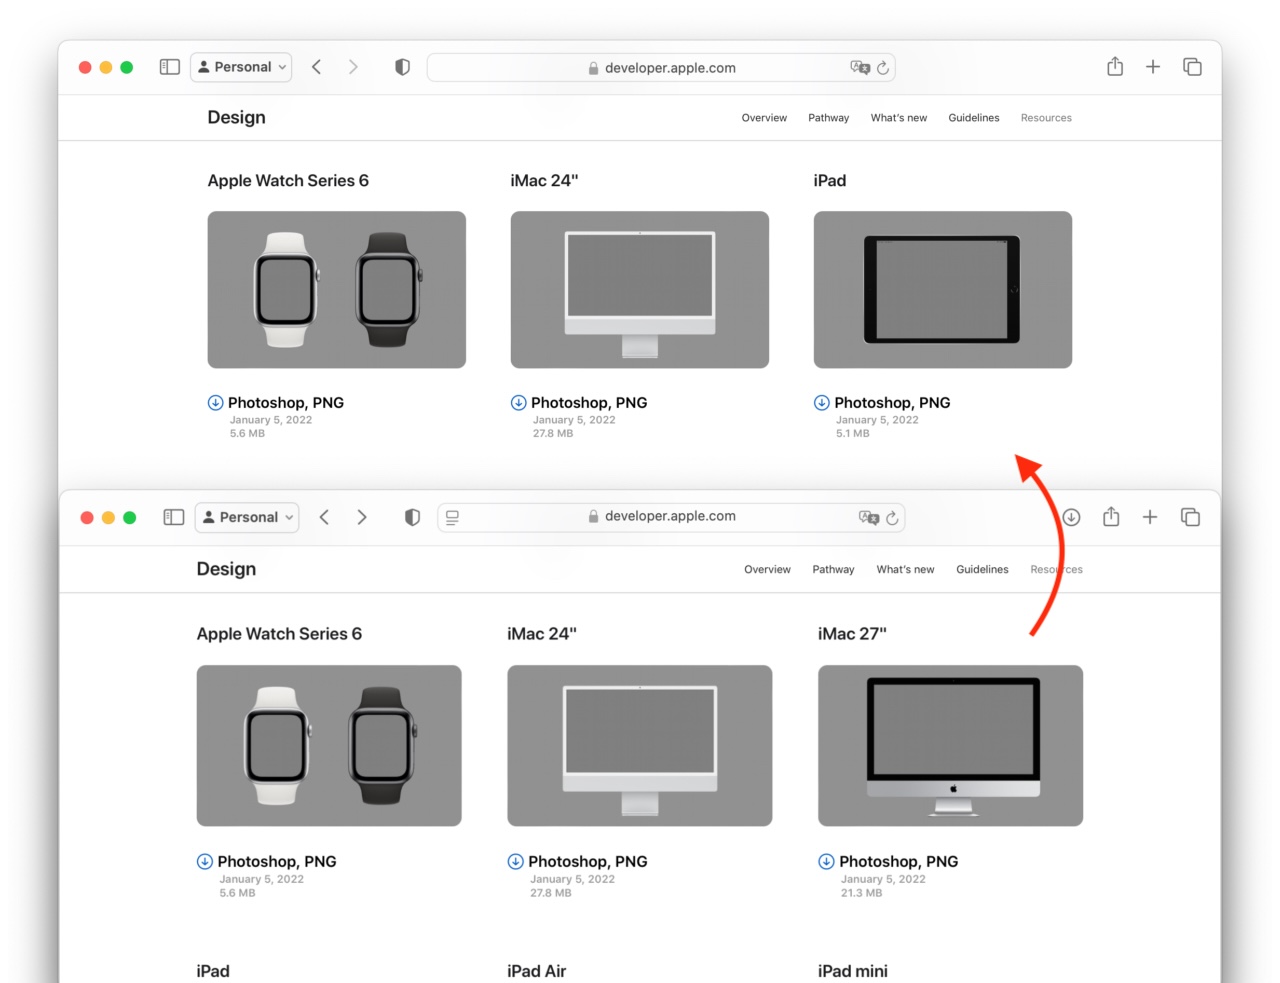Show tab overview in top Safari window
The image size is (1280, 983).
pos(1192,67)
